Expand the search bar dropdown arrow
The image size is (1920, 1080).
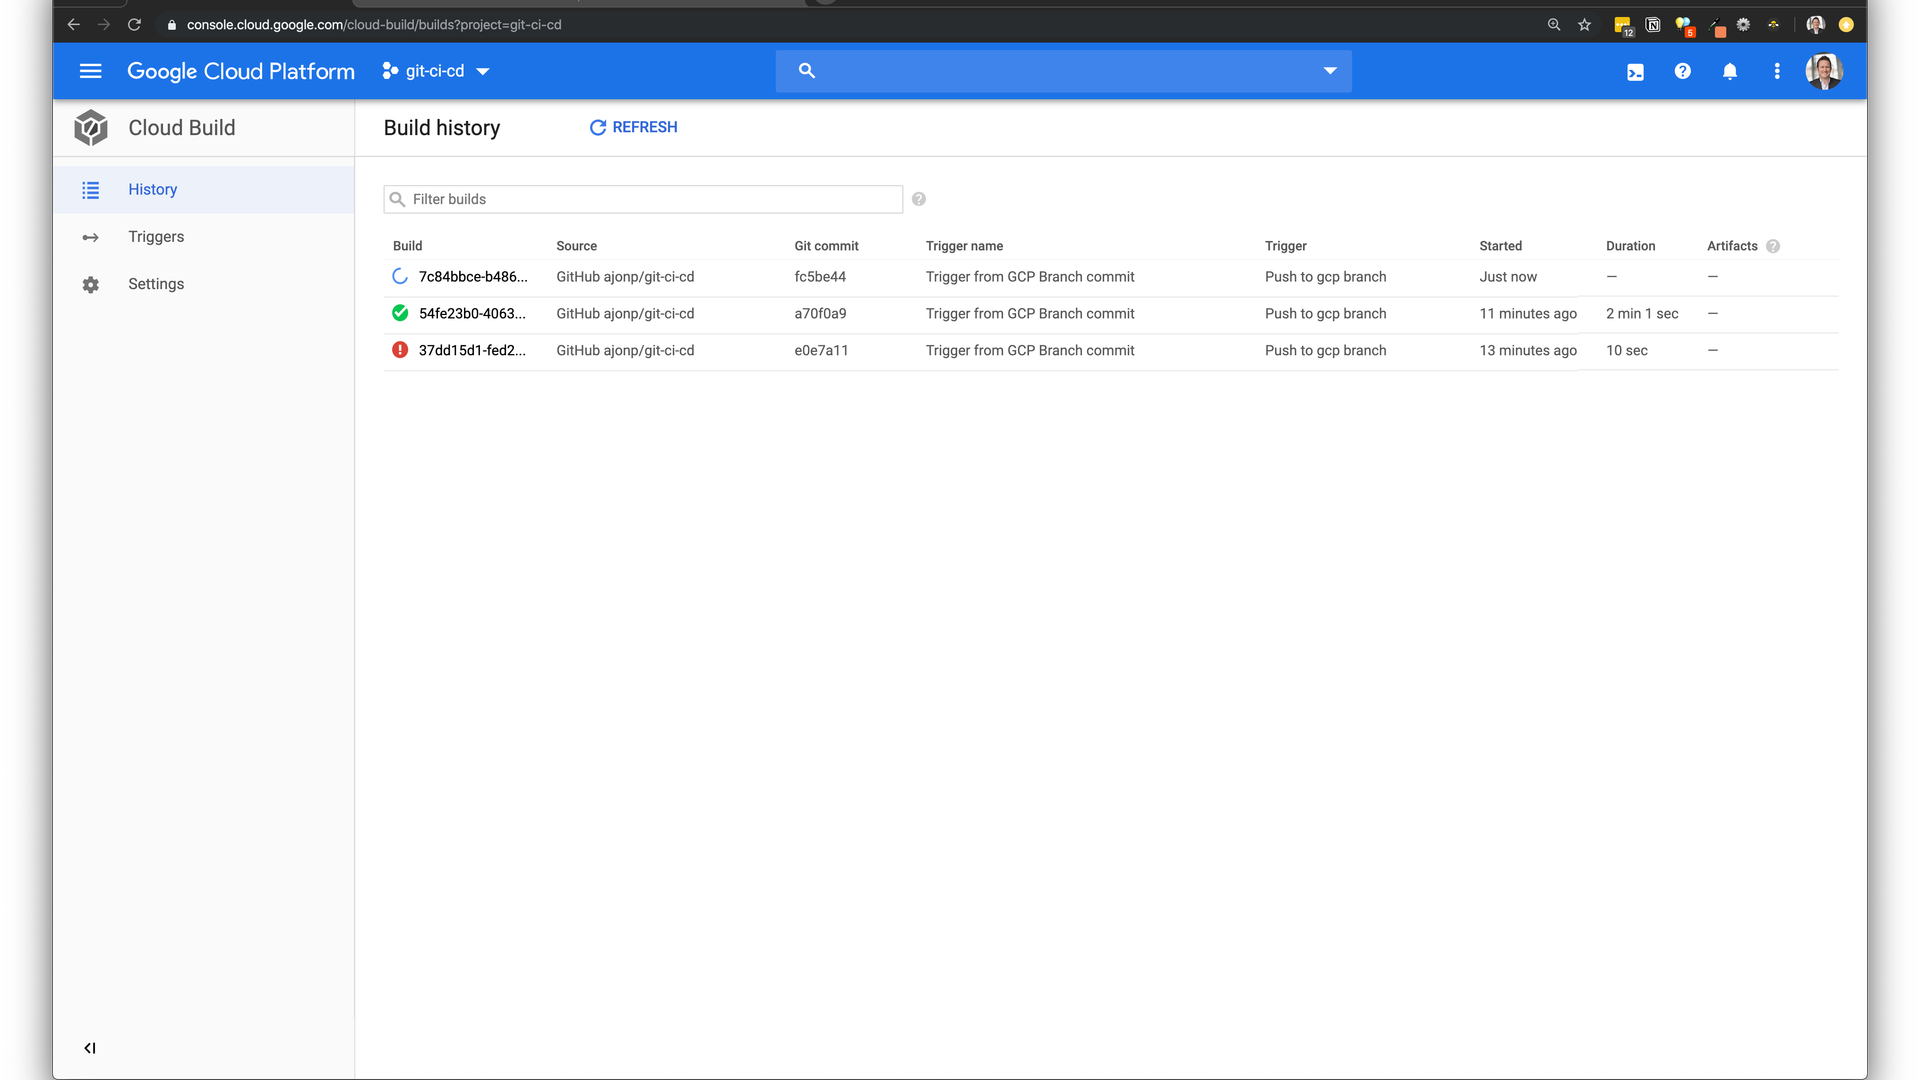pos(1329,71)
